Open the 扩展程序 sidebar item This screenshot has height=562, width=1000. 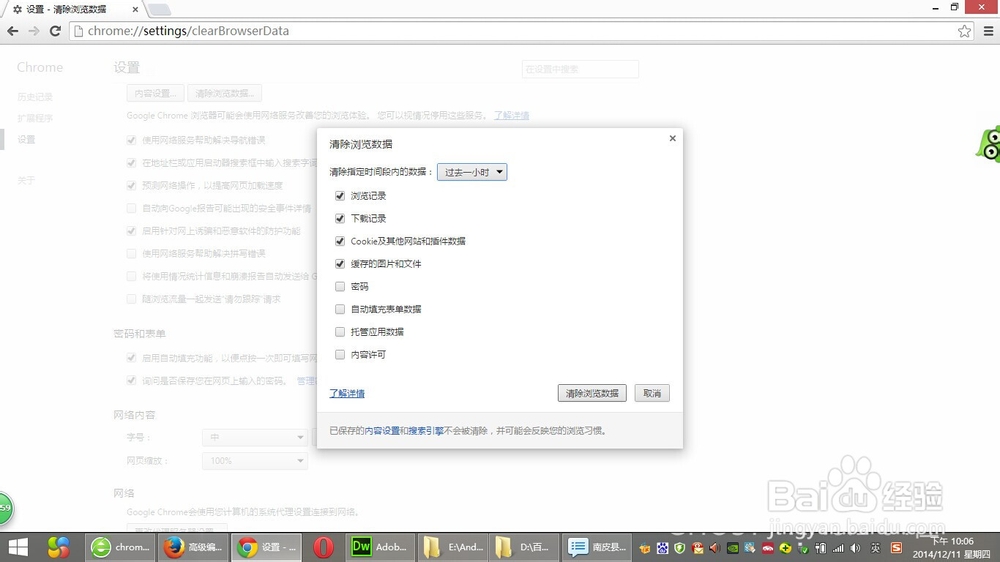(35, 118)
